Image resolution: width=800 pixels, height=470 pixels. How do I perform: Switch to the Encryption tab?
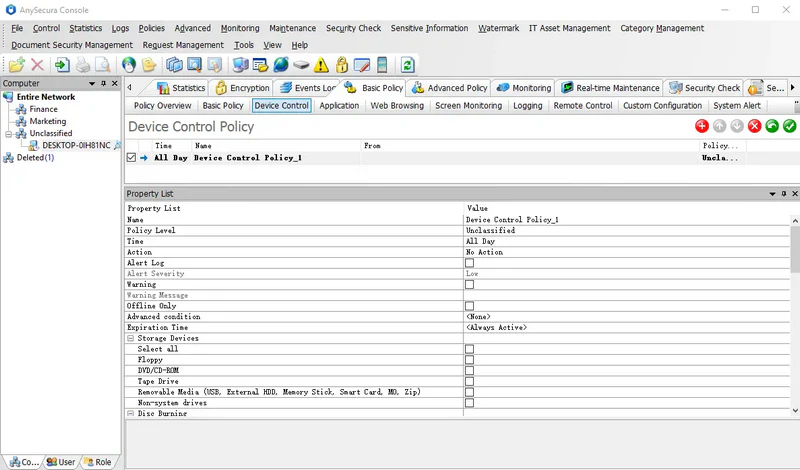(242, 88)
